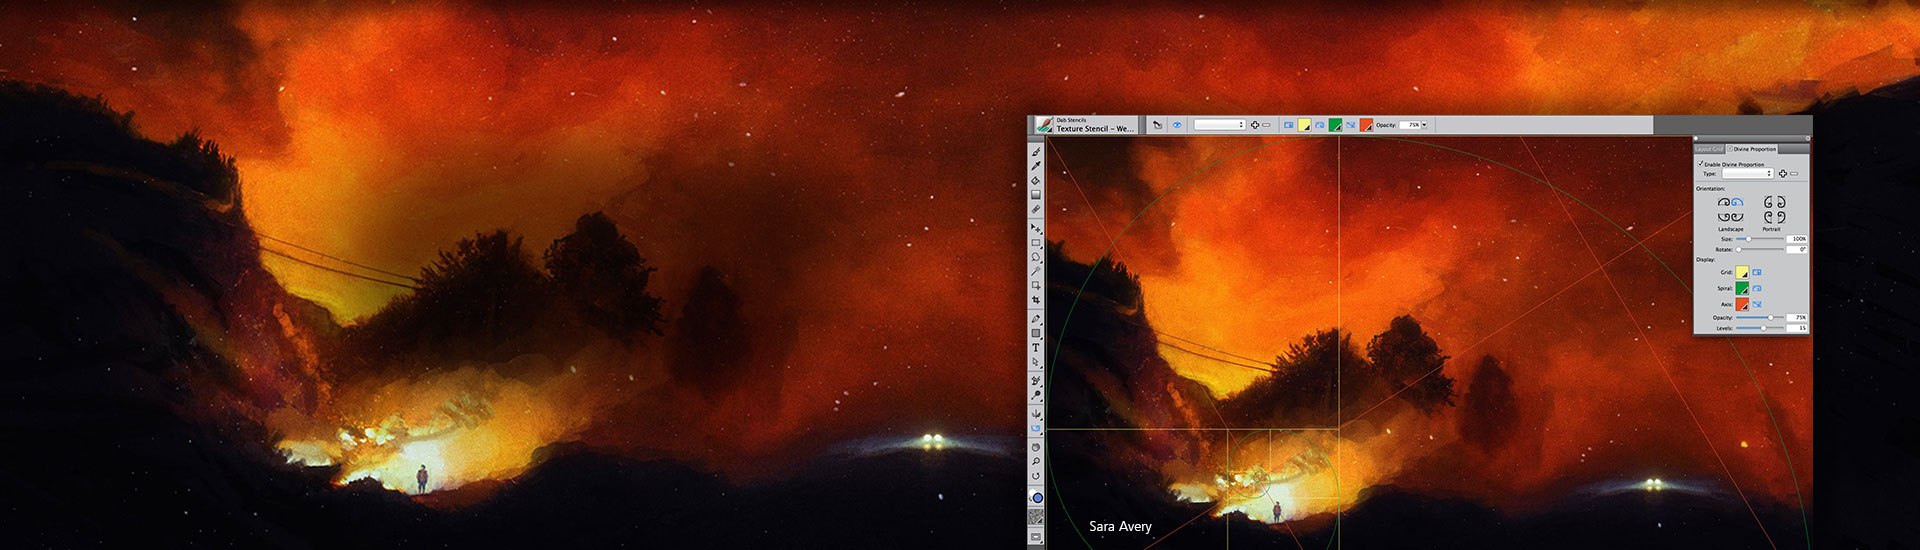Click the Opacity 75% field in property bar

(x=1409, y=125)
